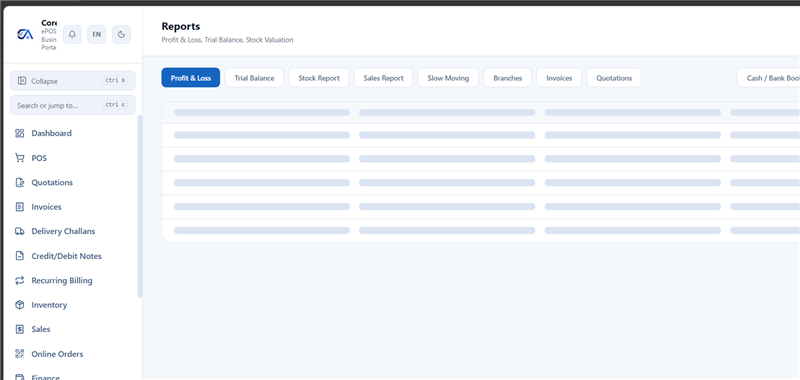
Task: Click the Quotations sidebar icon
Action: tap(20, 183)
